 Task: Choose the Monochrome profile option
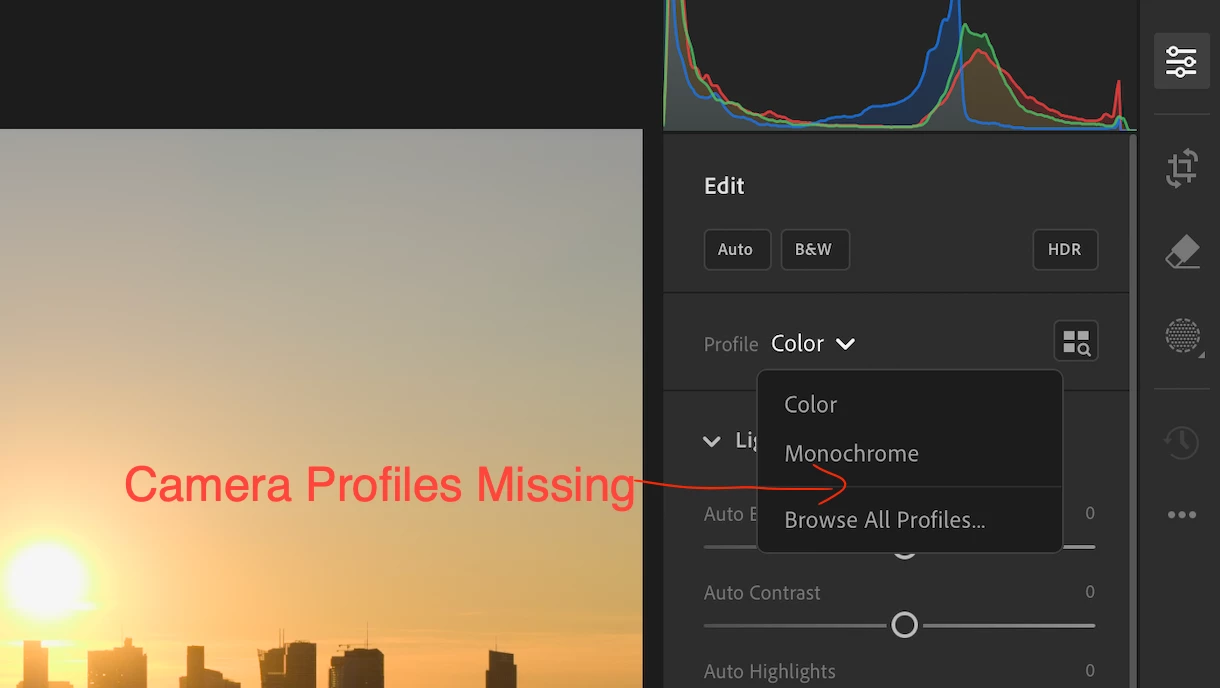click(909, 454)
